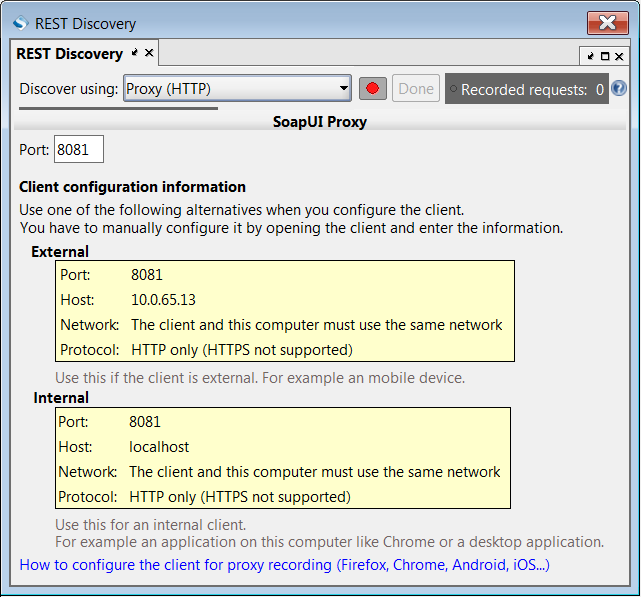
Task: Click the Internal section label
Action: click(61, 397)
